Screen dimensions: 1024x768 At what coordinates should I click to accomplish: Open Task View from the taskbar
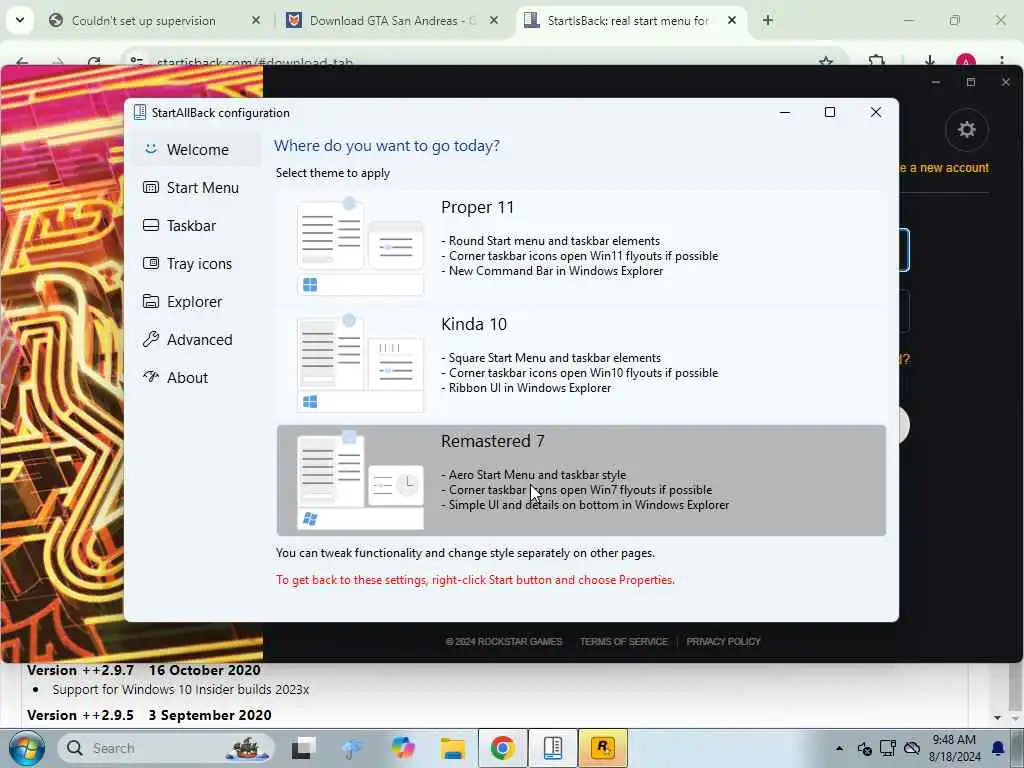(x=304, y=748)
